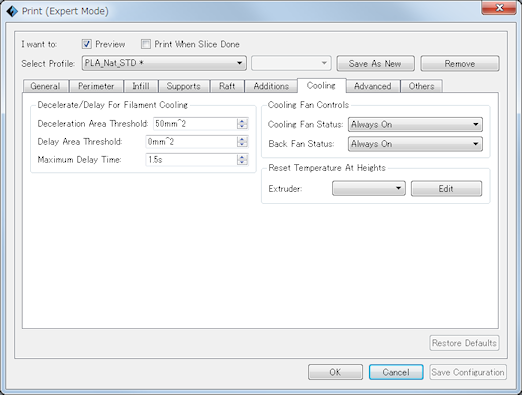Toggle the Preview checkbox
Viewport: 522px width, 395px height.
pyautogui.click(x=87, y=44)
